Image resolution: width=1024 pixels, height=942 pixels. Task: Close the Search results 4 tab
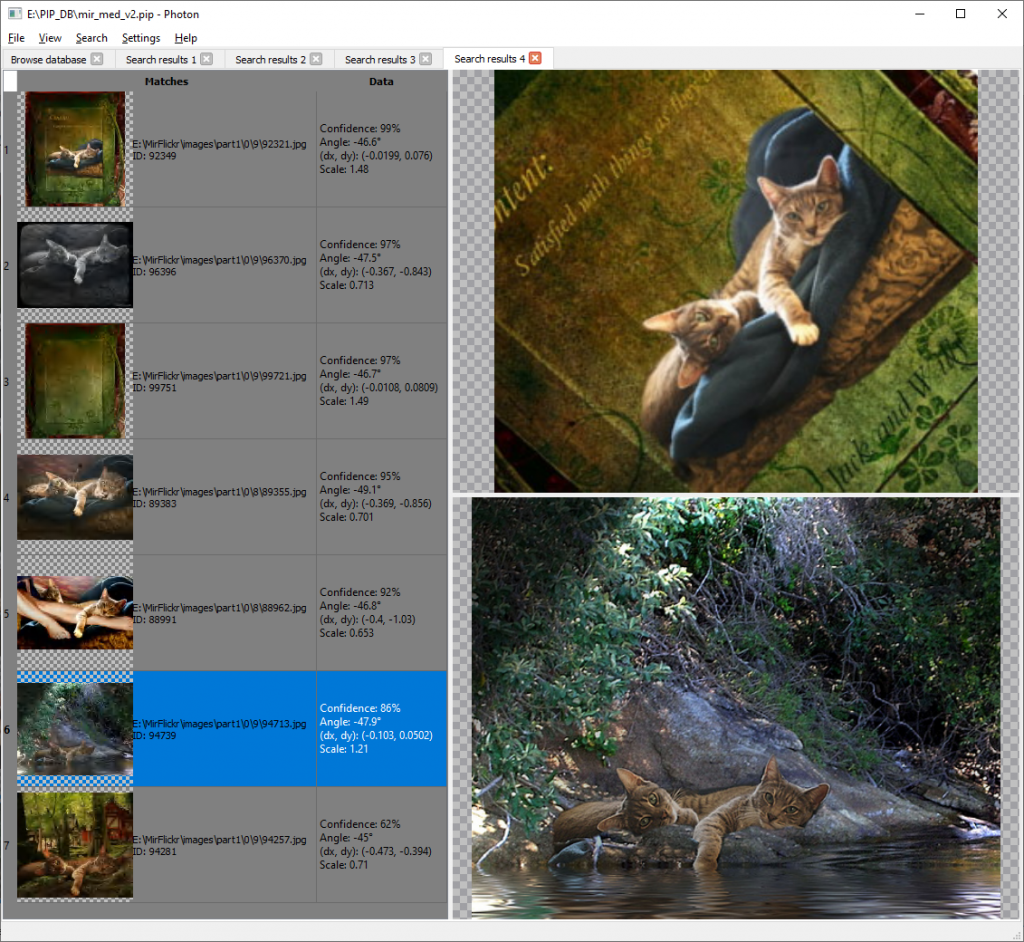pos(535,59)
